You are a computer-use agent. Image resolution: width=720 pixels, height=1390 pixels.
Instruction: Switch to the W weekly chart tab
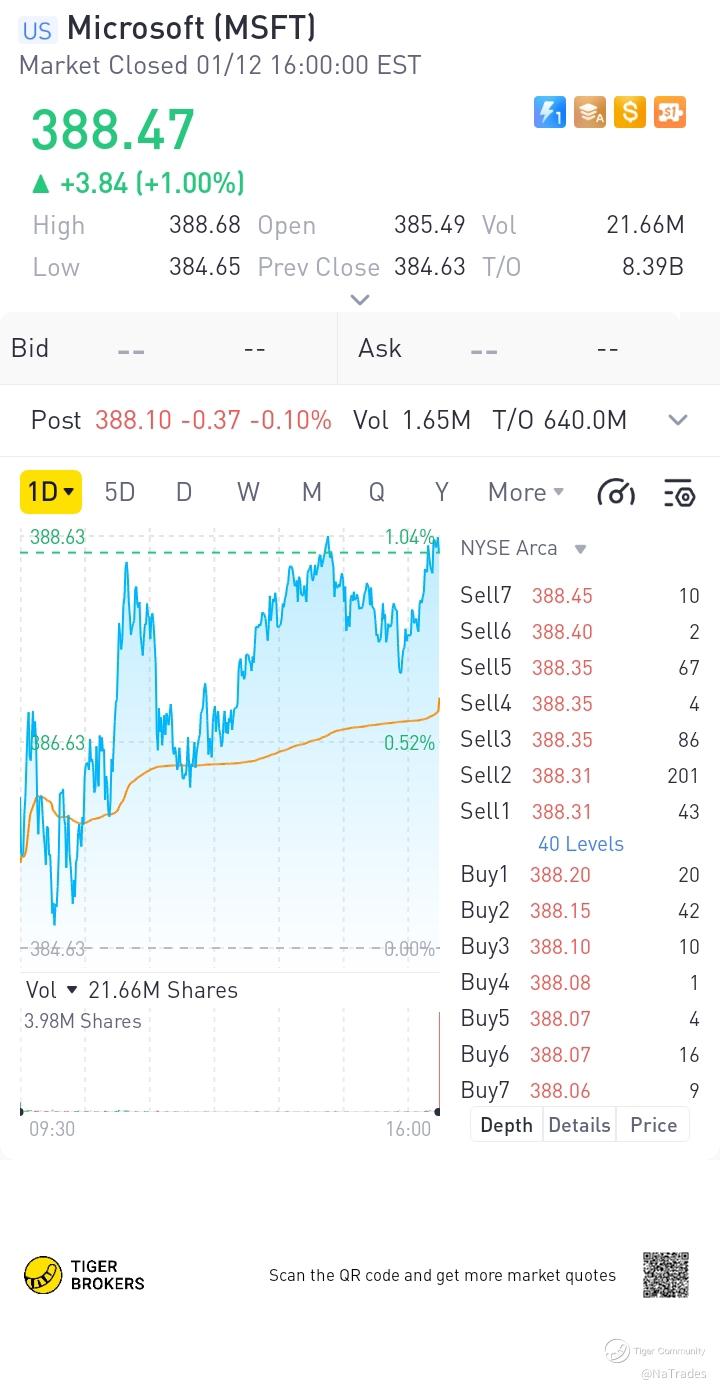(x=248, y=492)
